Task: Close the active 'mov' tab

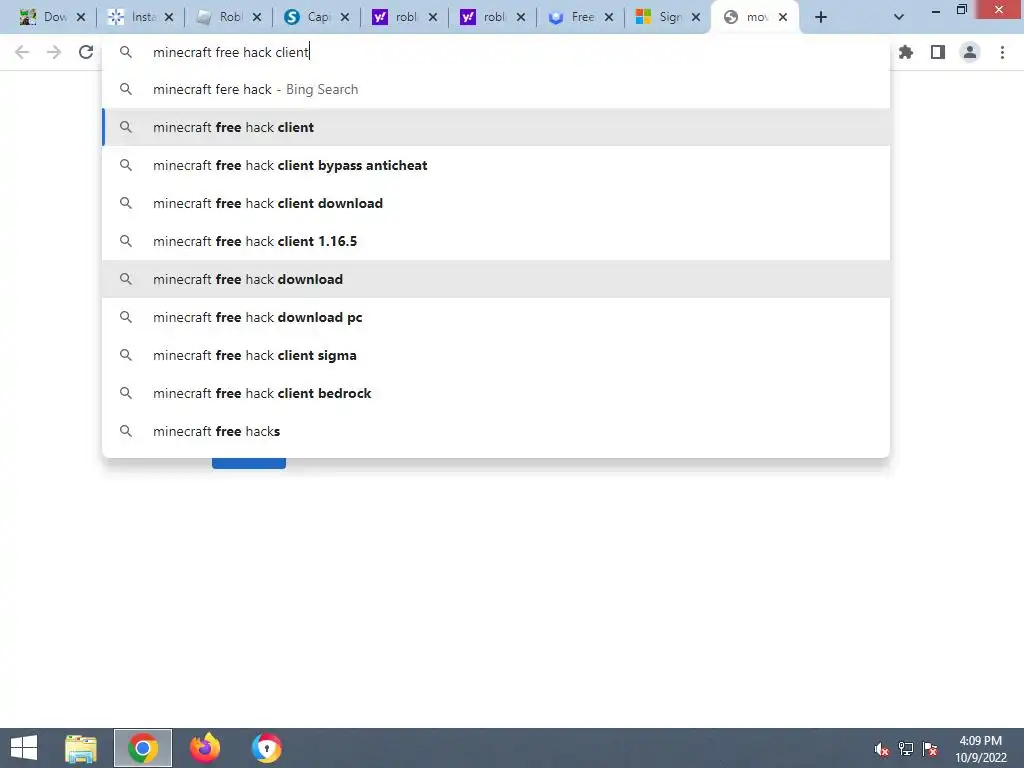Action: [x=783, y=18]
